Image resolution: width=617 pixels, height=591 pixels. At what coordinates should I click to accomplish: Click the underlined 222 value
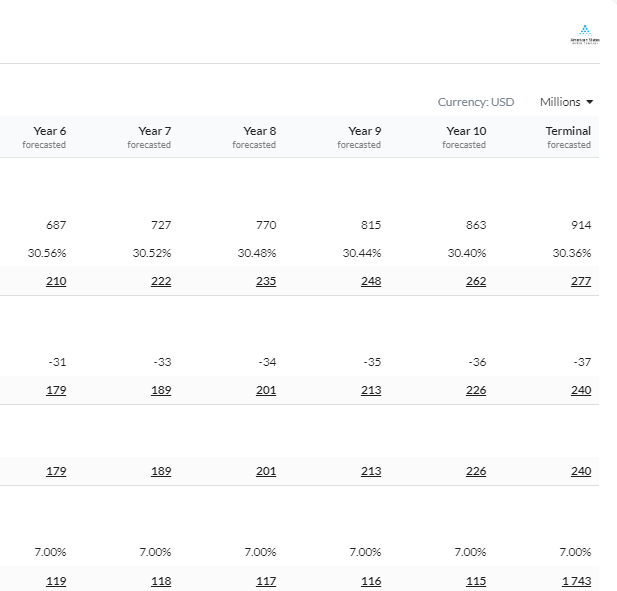pyautogui.click(x=161, y=281)
